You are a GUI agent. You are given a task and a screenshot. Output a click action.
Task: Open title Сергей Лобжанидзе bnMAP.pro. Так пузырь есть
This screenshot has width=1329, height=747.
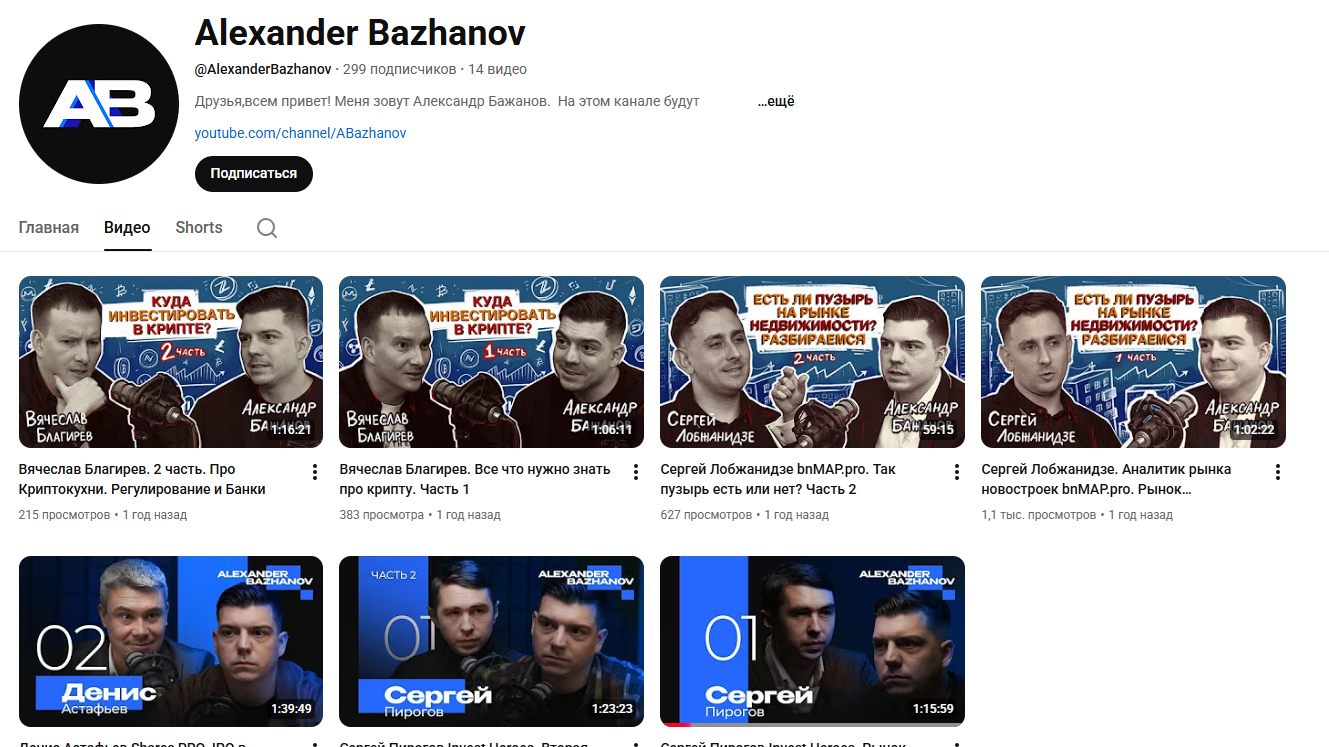[x=779, y=479]
